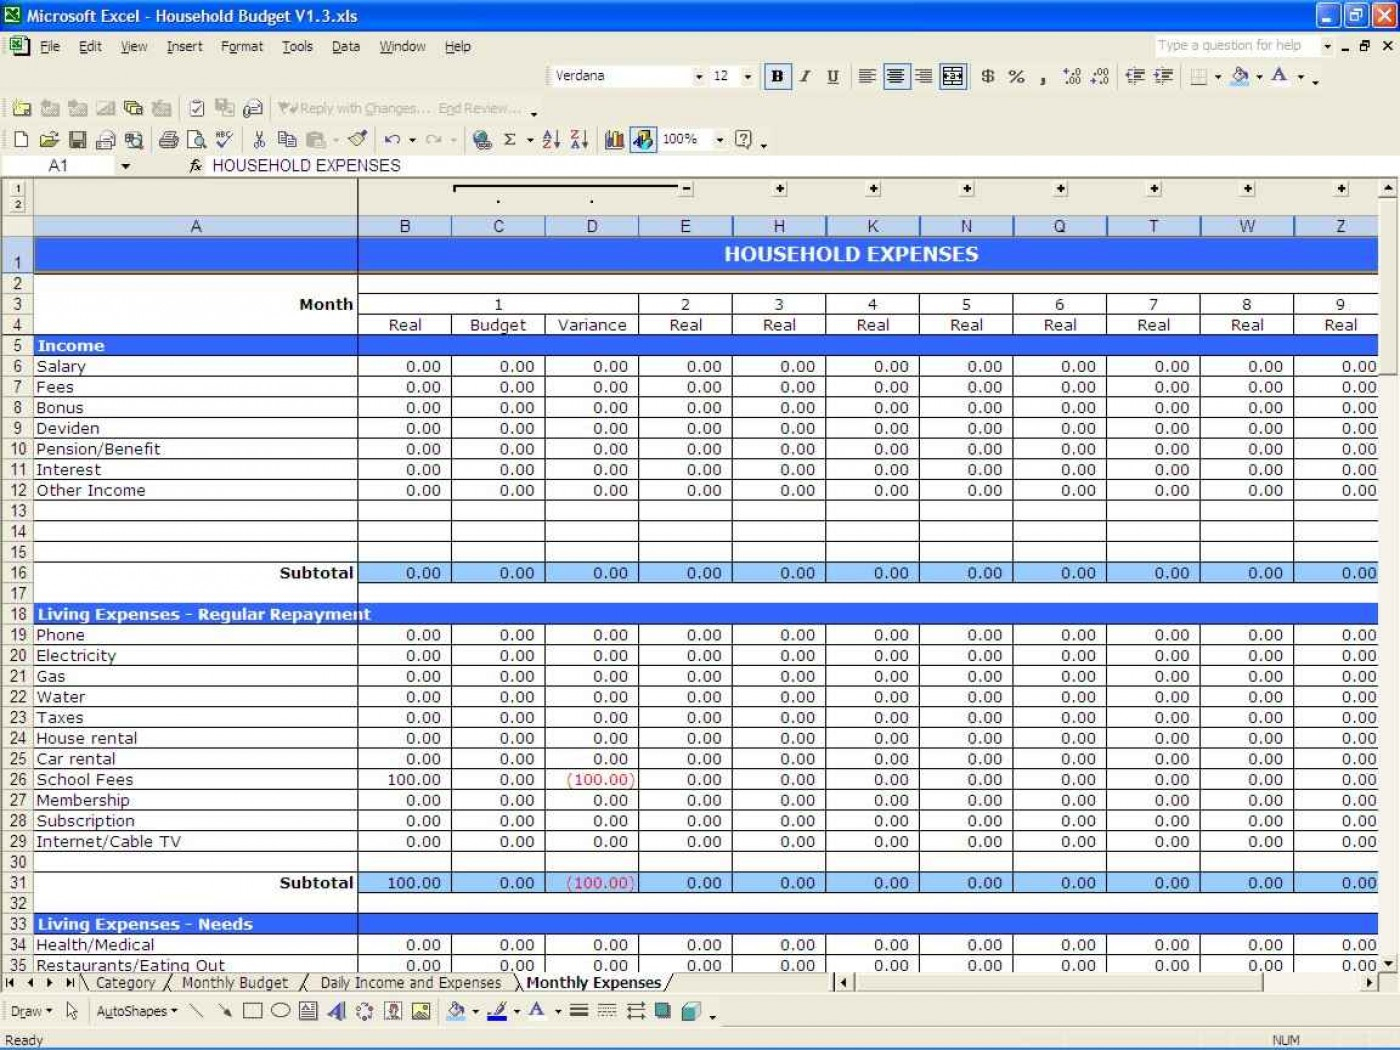Apply Currency Style with the dollar icon
The width and height of the screenshot is (1400, 1050).
987,76
